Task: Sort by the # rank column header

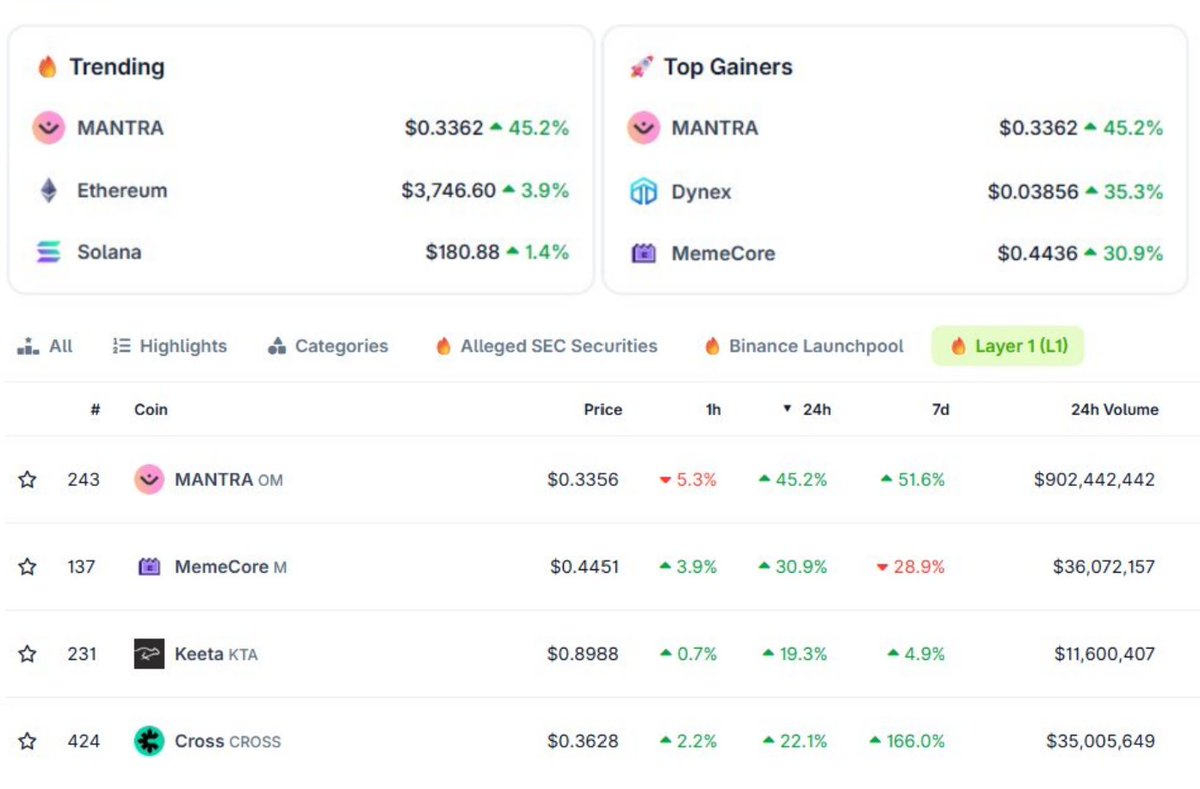Action: [95, 409]
